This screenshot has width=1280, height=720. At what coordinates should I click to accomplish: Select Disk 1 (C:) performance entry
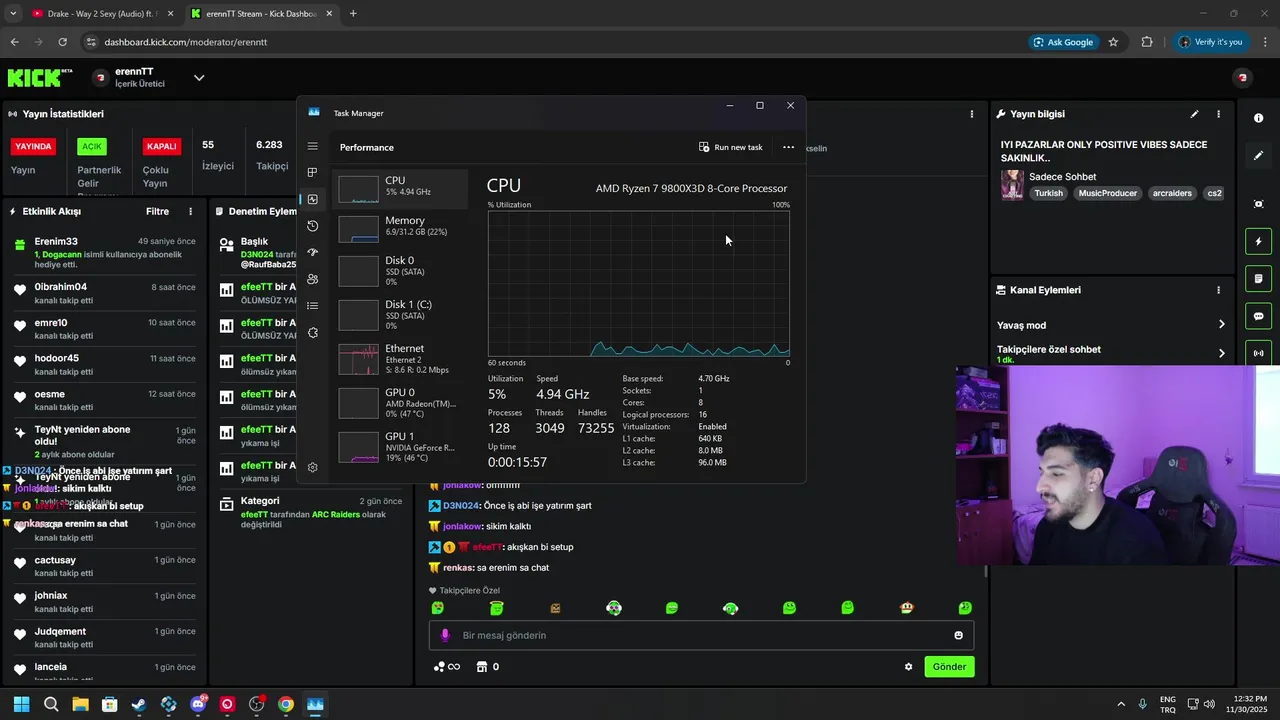[x=401, y=315]
